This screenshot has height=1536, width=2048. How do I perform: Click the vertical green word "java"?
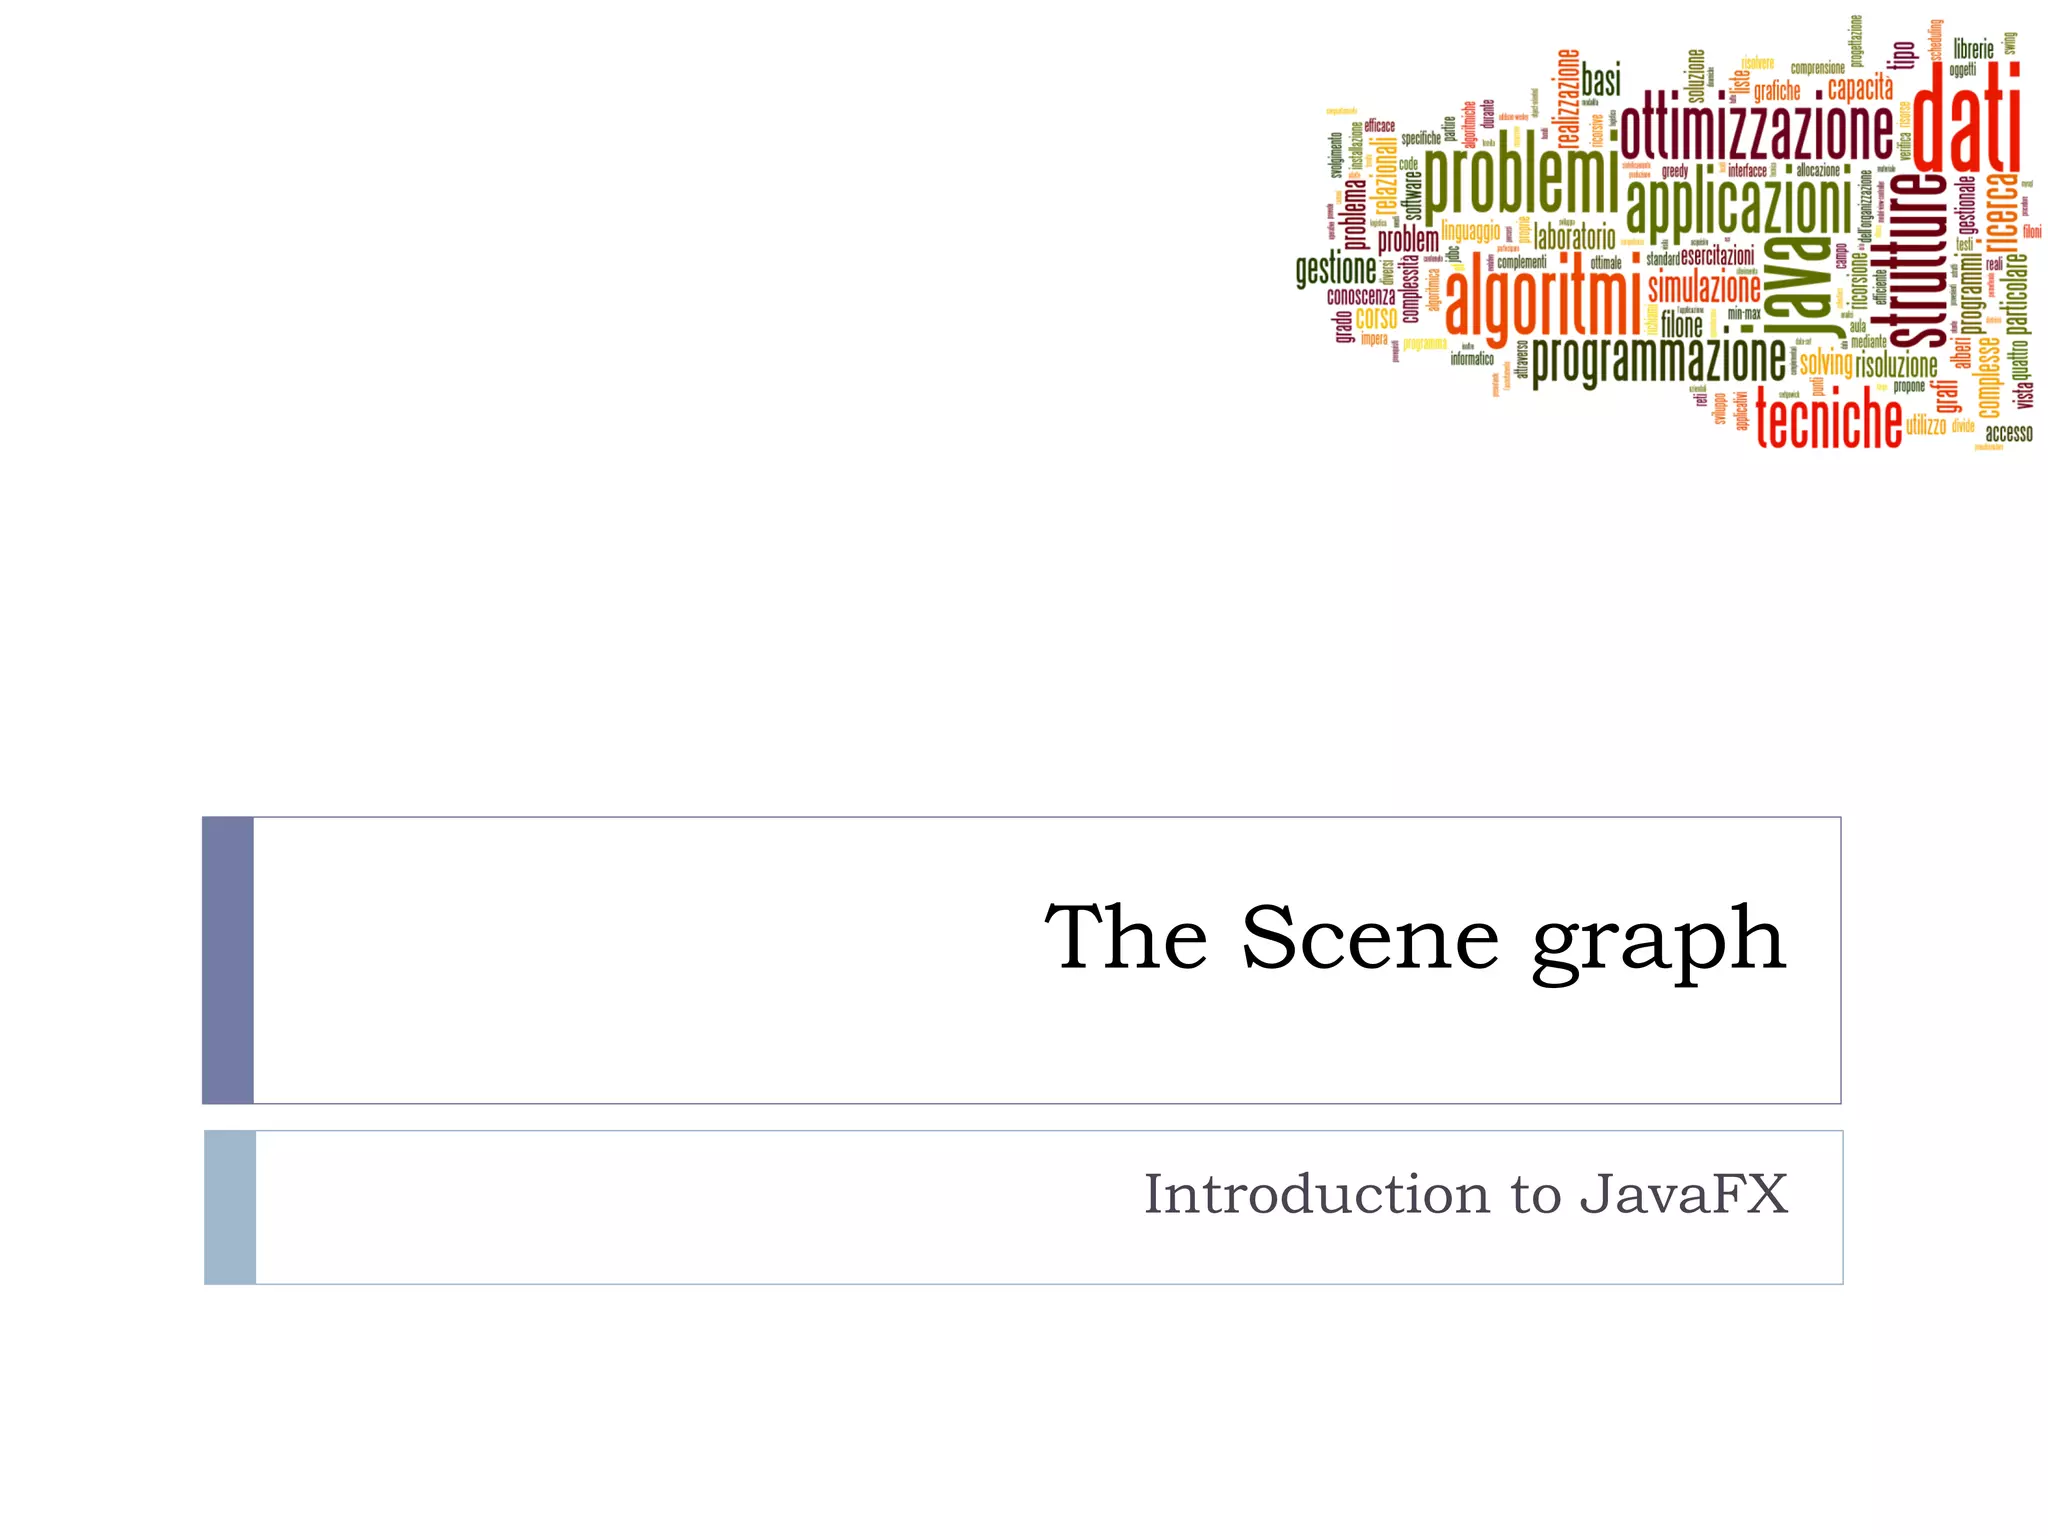(1796, 287)
